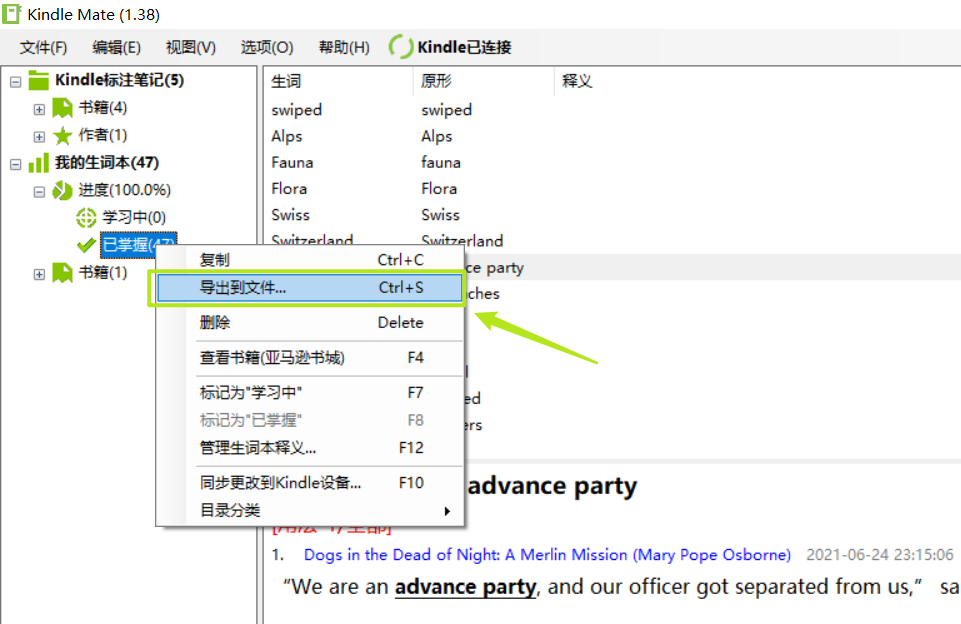Click the Kindle Mate app icon in title bar
This screenshot has height=624, width=961.
12,13
